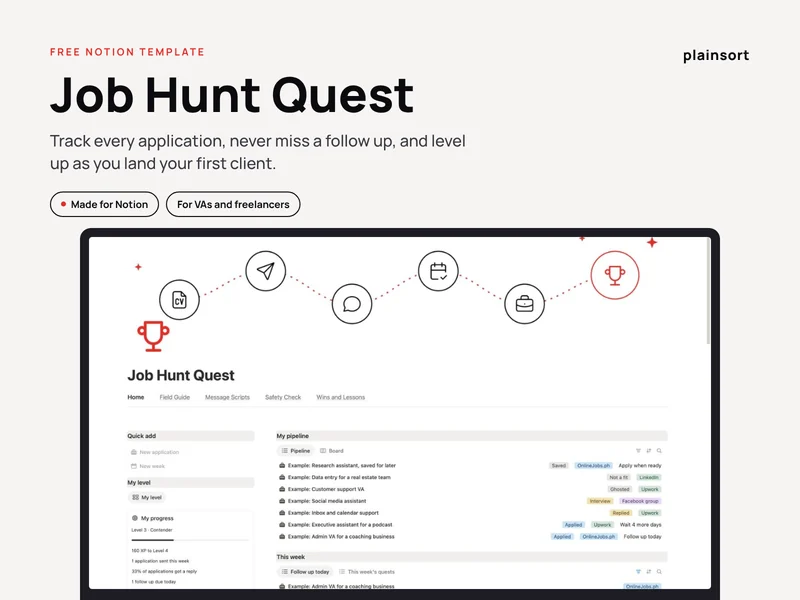Click the blue filter icon in This week

click(x=638, y=572)
